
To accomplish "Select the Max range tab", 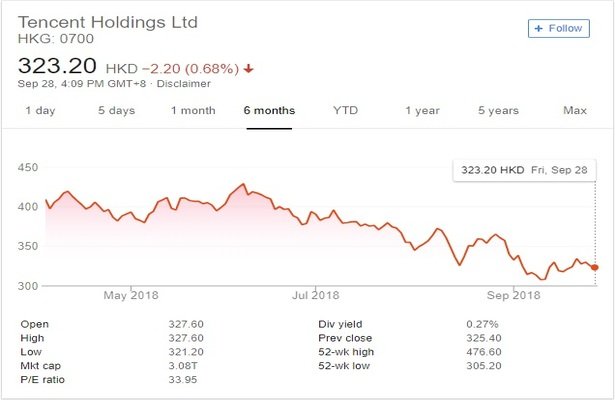I will (574, 110).
